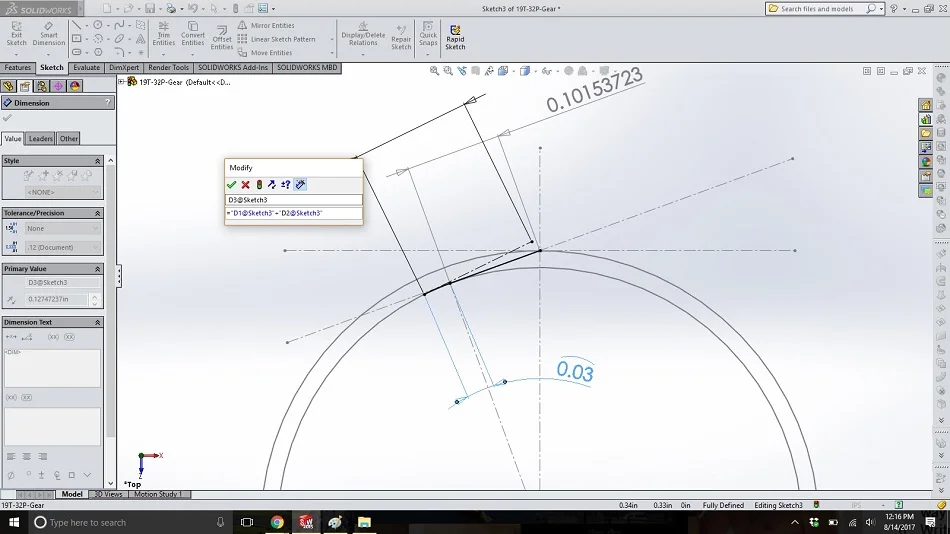Viewport: 950px width, 534px height.
Task: Open the .12 (Document) precision dropdown
Action: [x=62, y=247]
